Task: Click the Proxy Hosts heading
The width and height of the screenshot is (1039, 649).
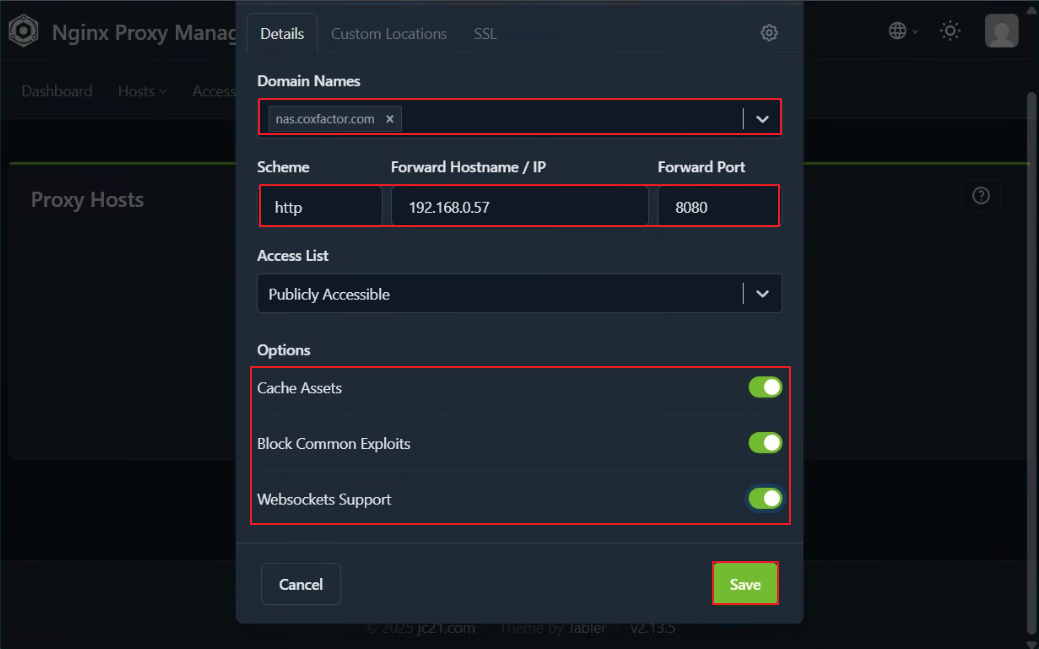Action: [87, 200]
